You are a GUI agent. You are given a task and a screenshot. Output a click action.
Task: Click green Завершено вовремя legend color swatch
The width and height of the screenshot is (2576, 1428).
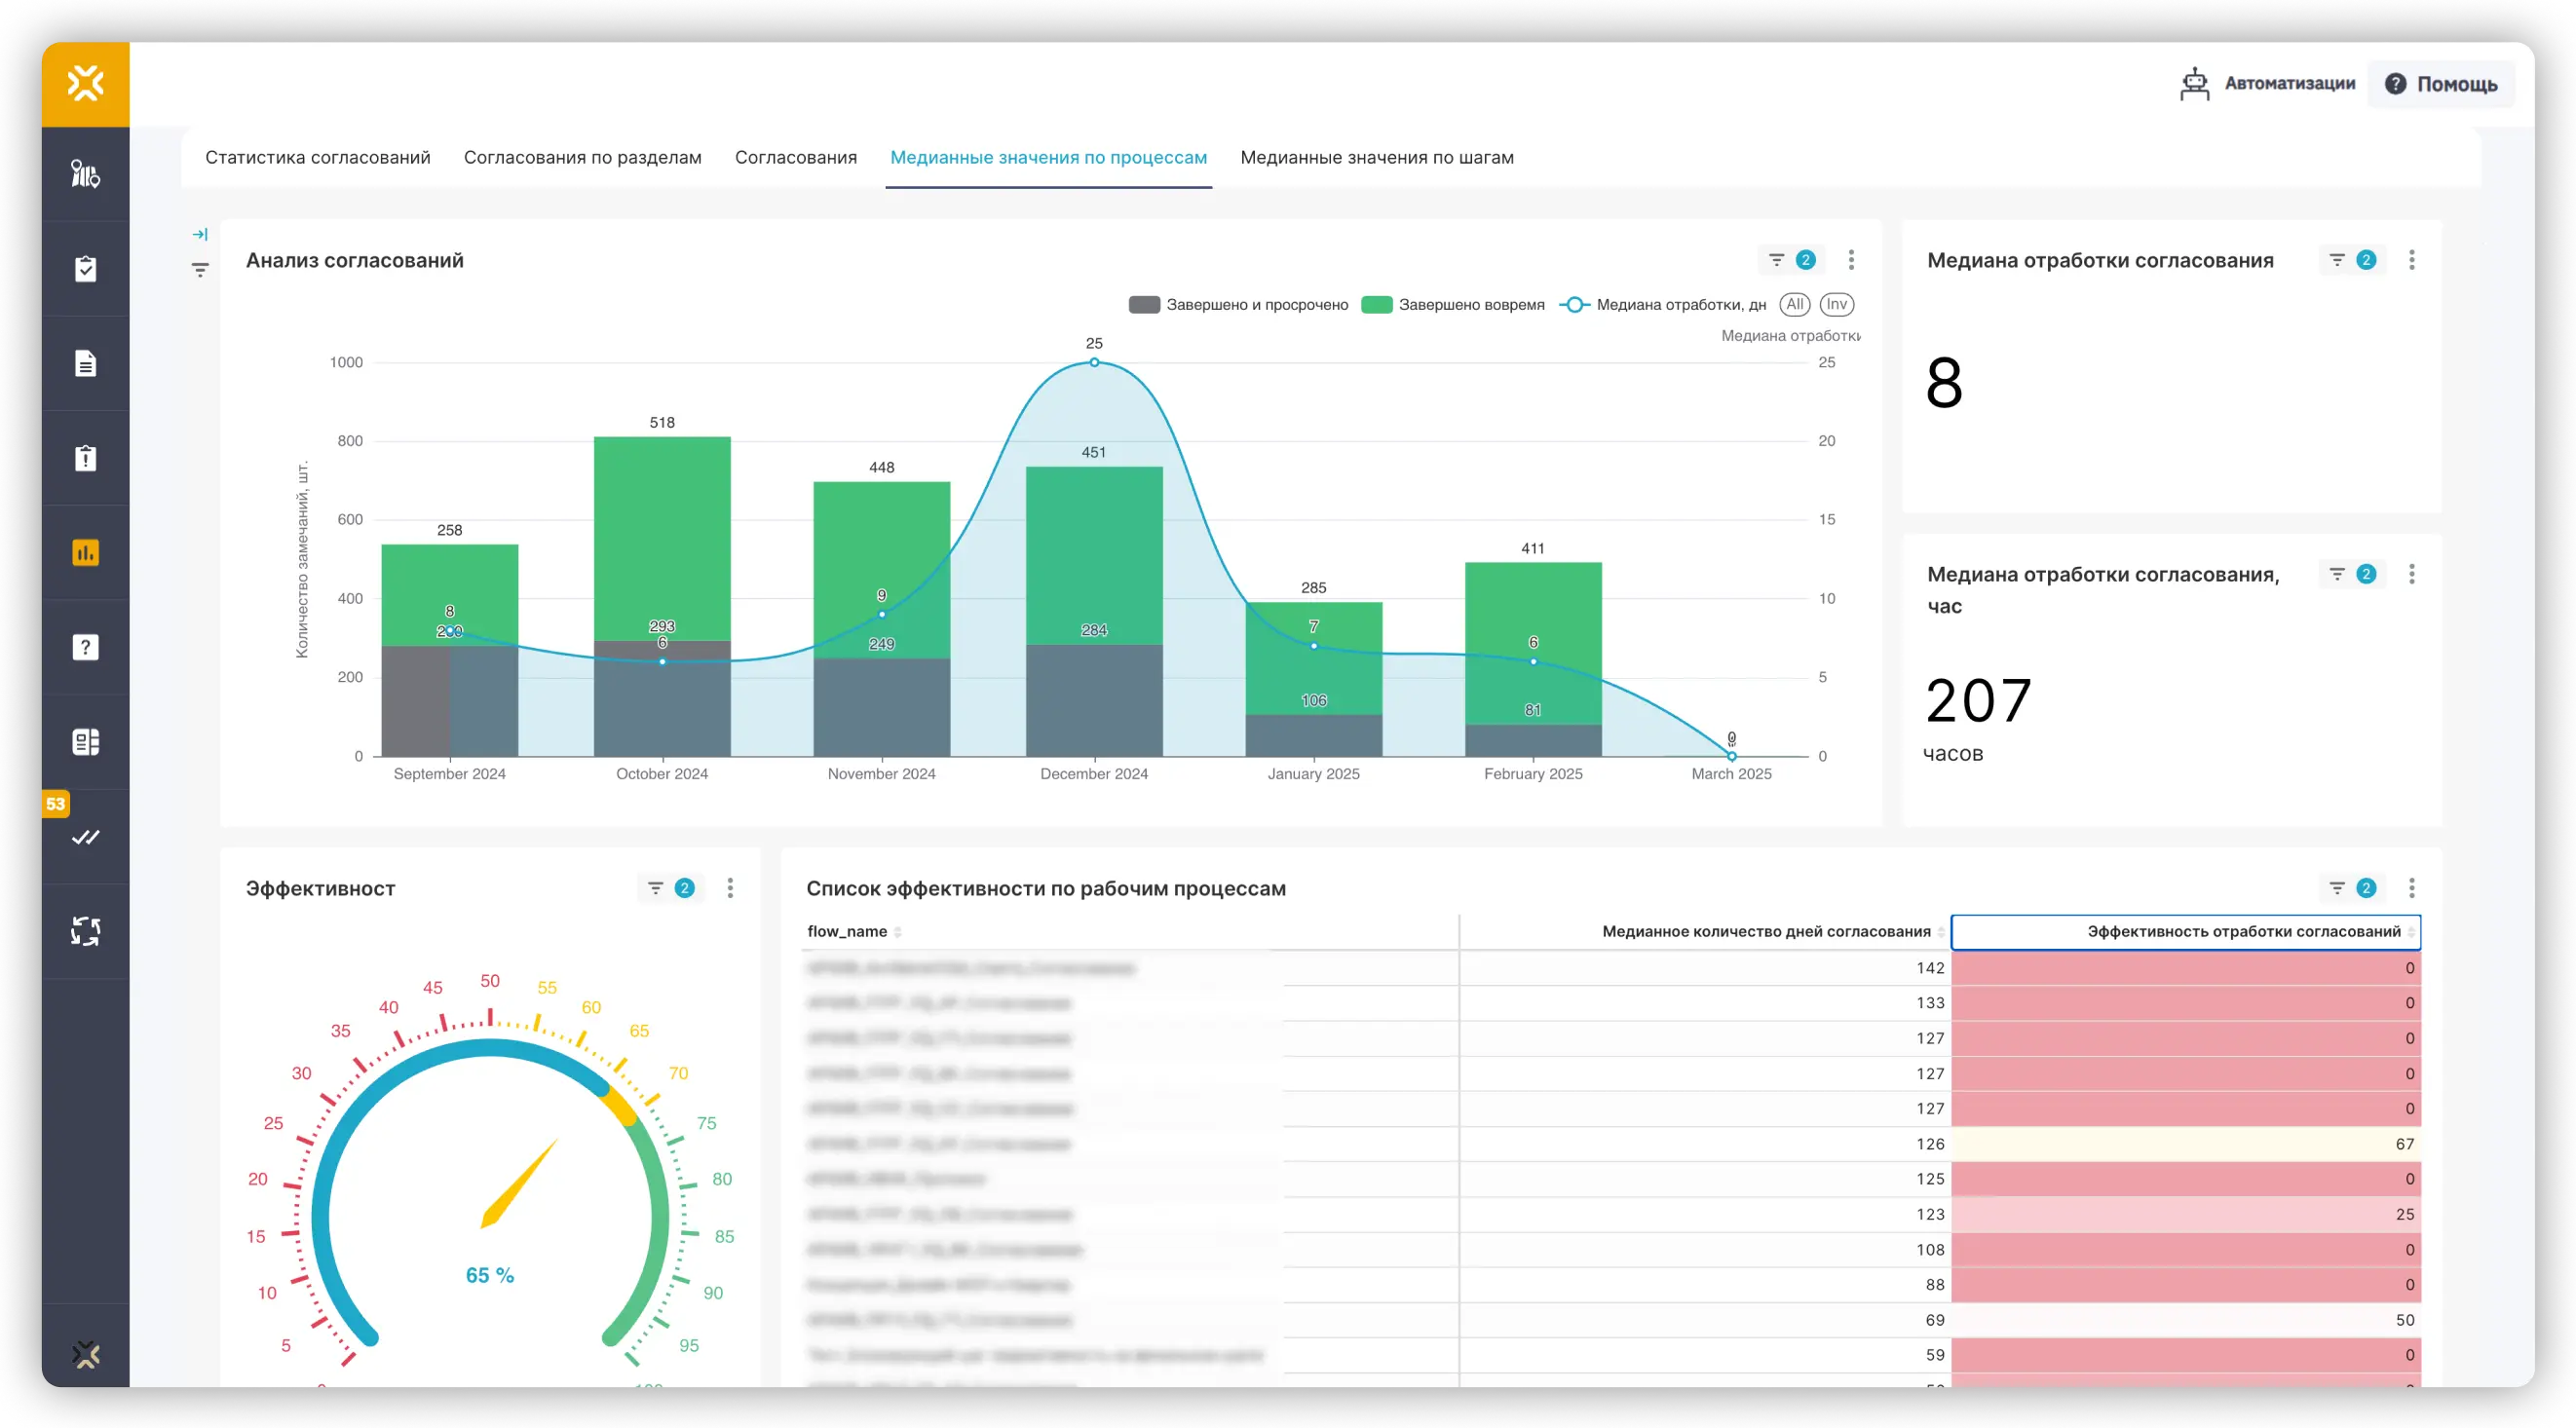coord(1377,305)
